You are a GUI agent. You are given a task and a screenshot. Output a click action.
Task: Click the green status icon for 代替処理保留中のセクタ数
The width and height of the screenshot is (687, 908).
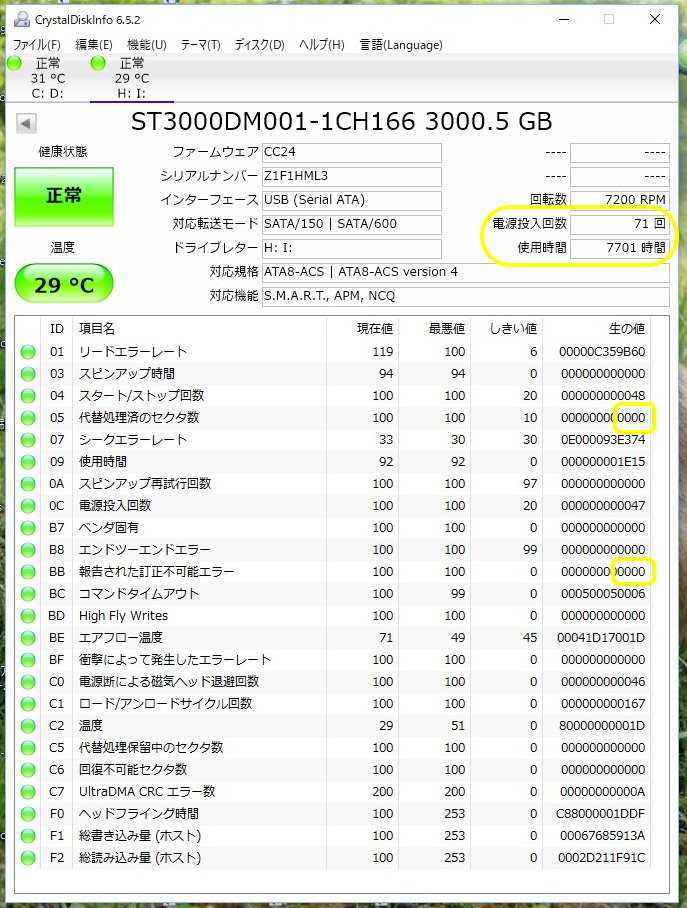tap(28, 748)
